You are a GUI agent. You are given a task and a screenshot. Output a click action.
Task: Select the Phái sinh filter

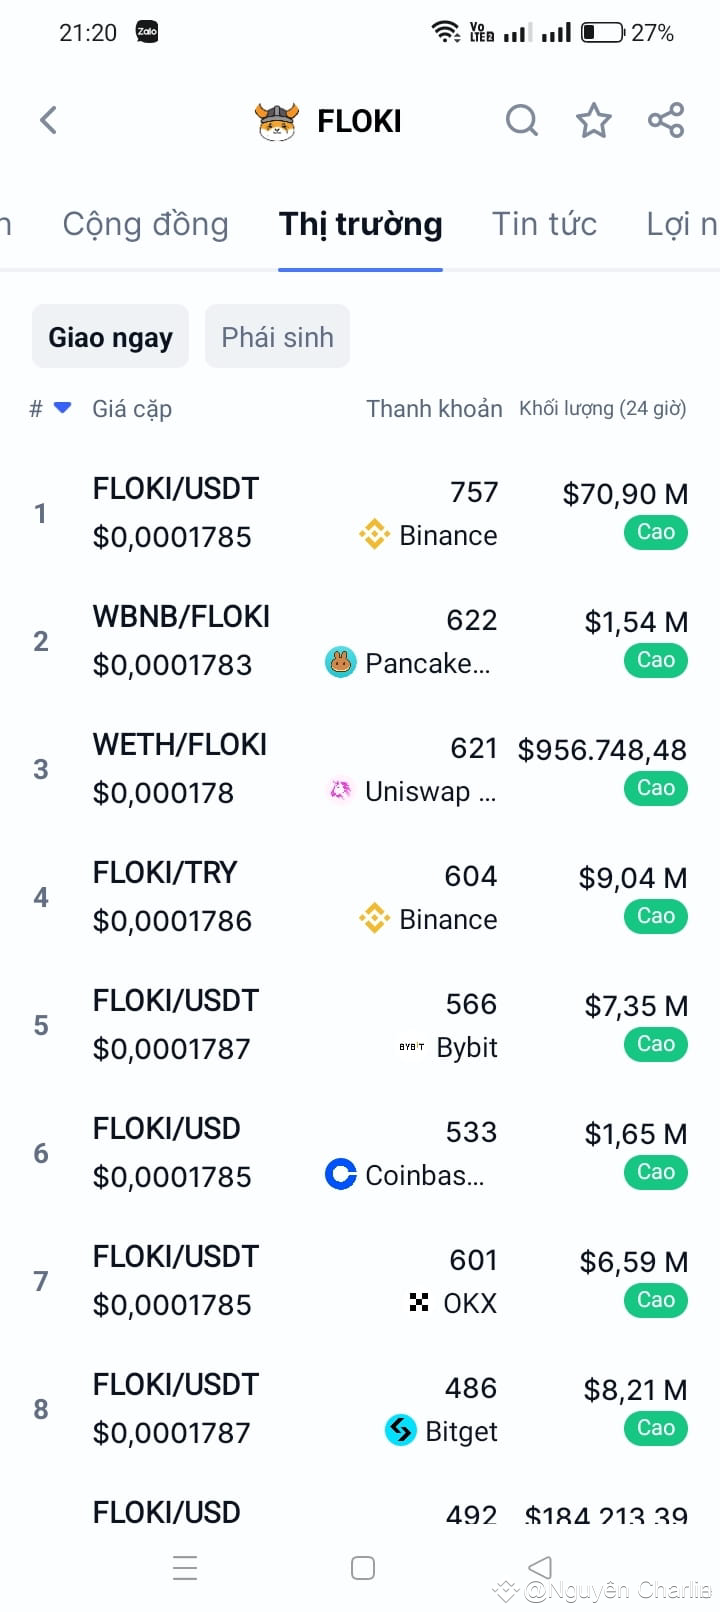pos(277,337)
